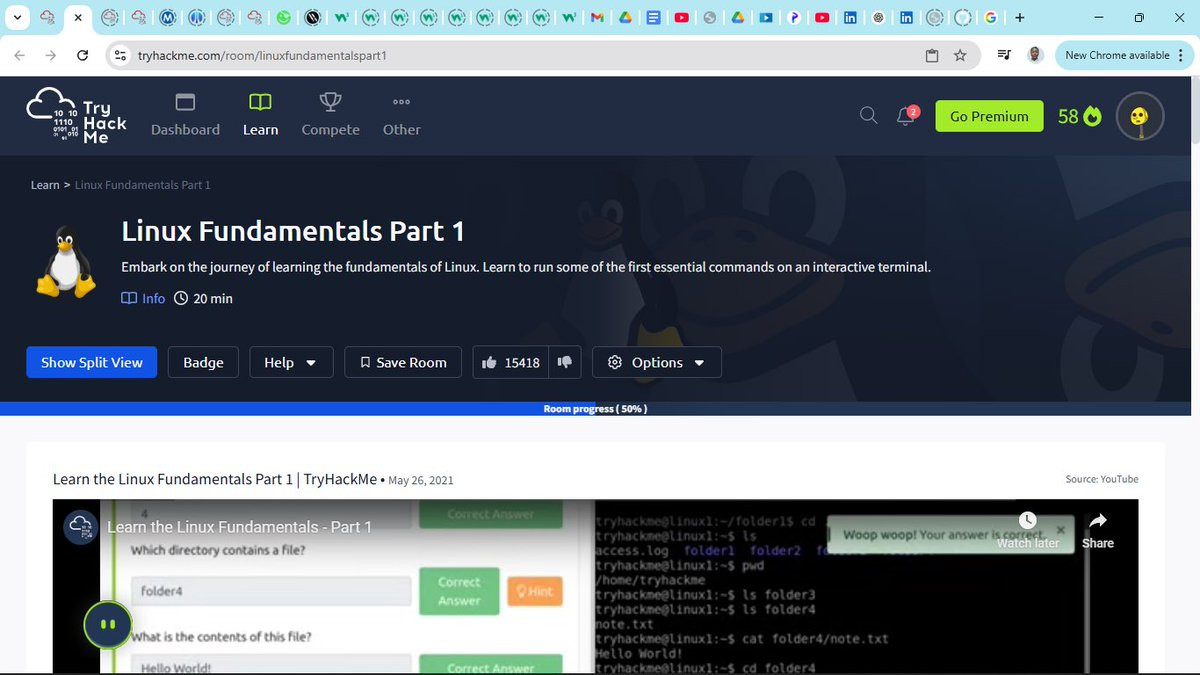Viewport: 1200px width, 675px height.
Task: Expand the Options dropdown
Action: [657, 362]
